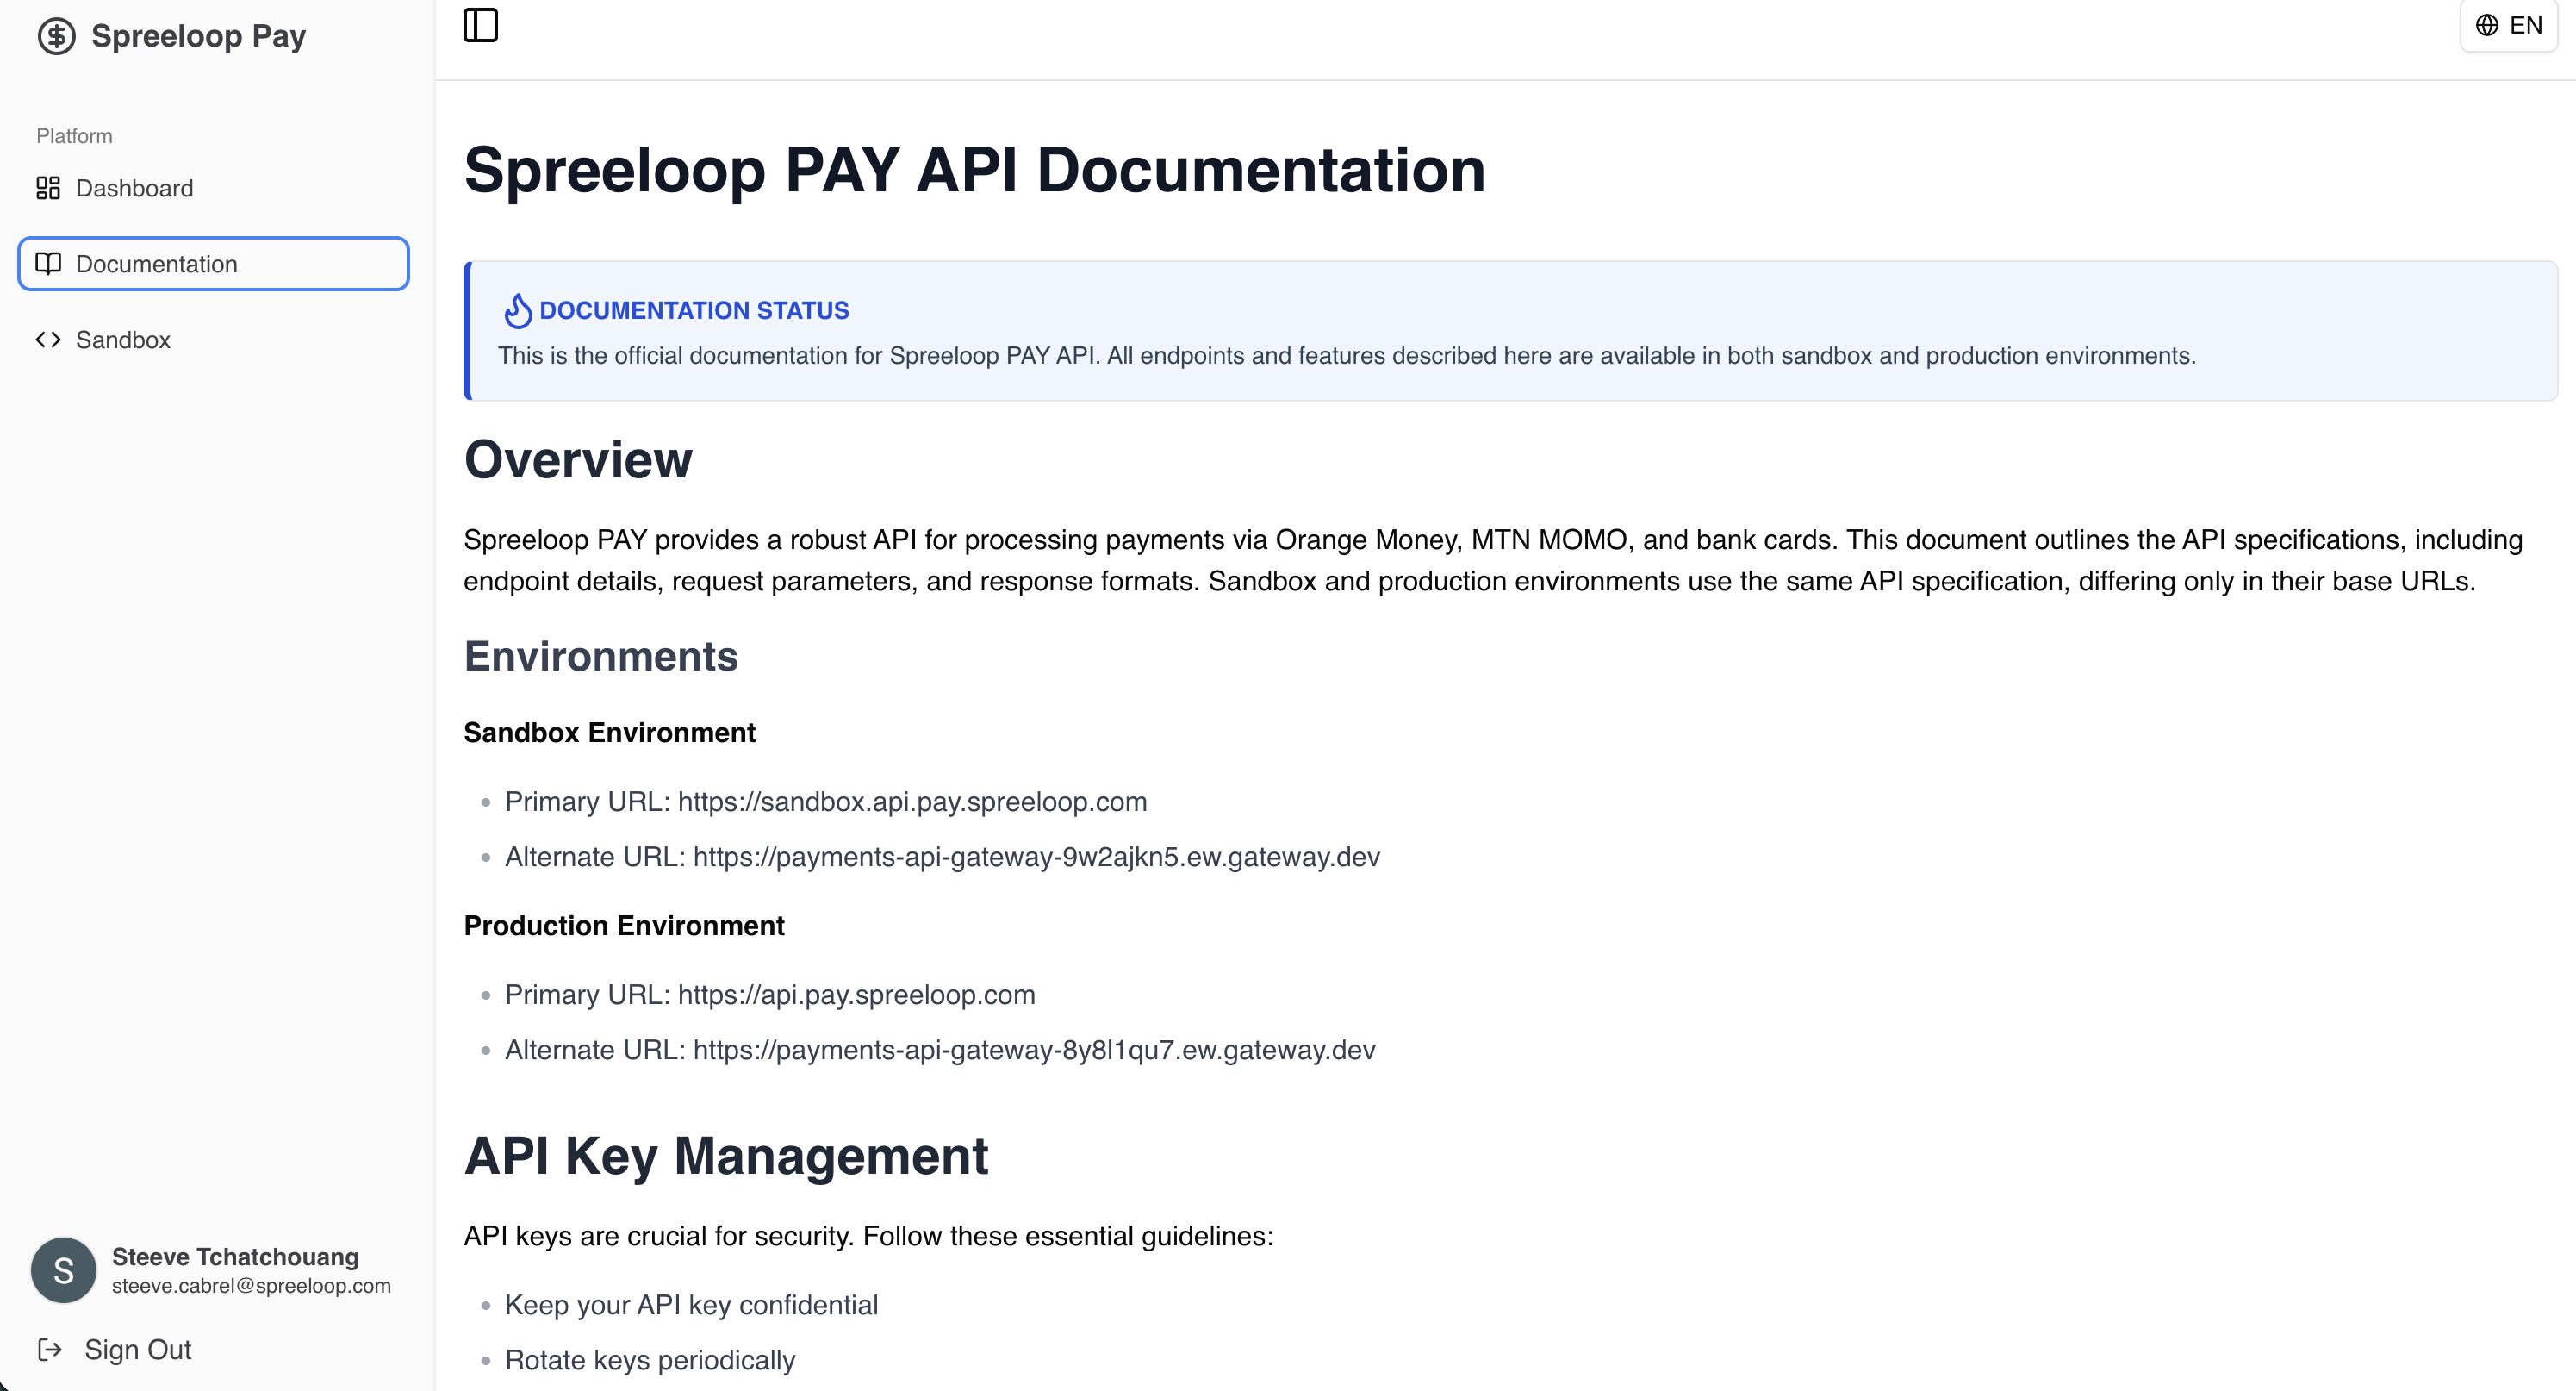Click the flame icon beside Documentation Status

click(x=517, y=311)
